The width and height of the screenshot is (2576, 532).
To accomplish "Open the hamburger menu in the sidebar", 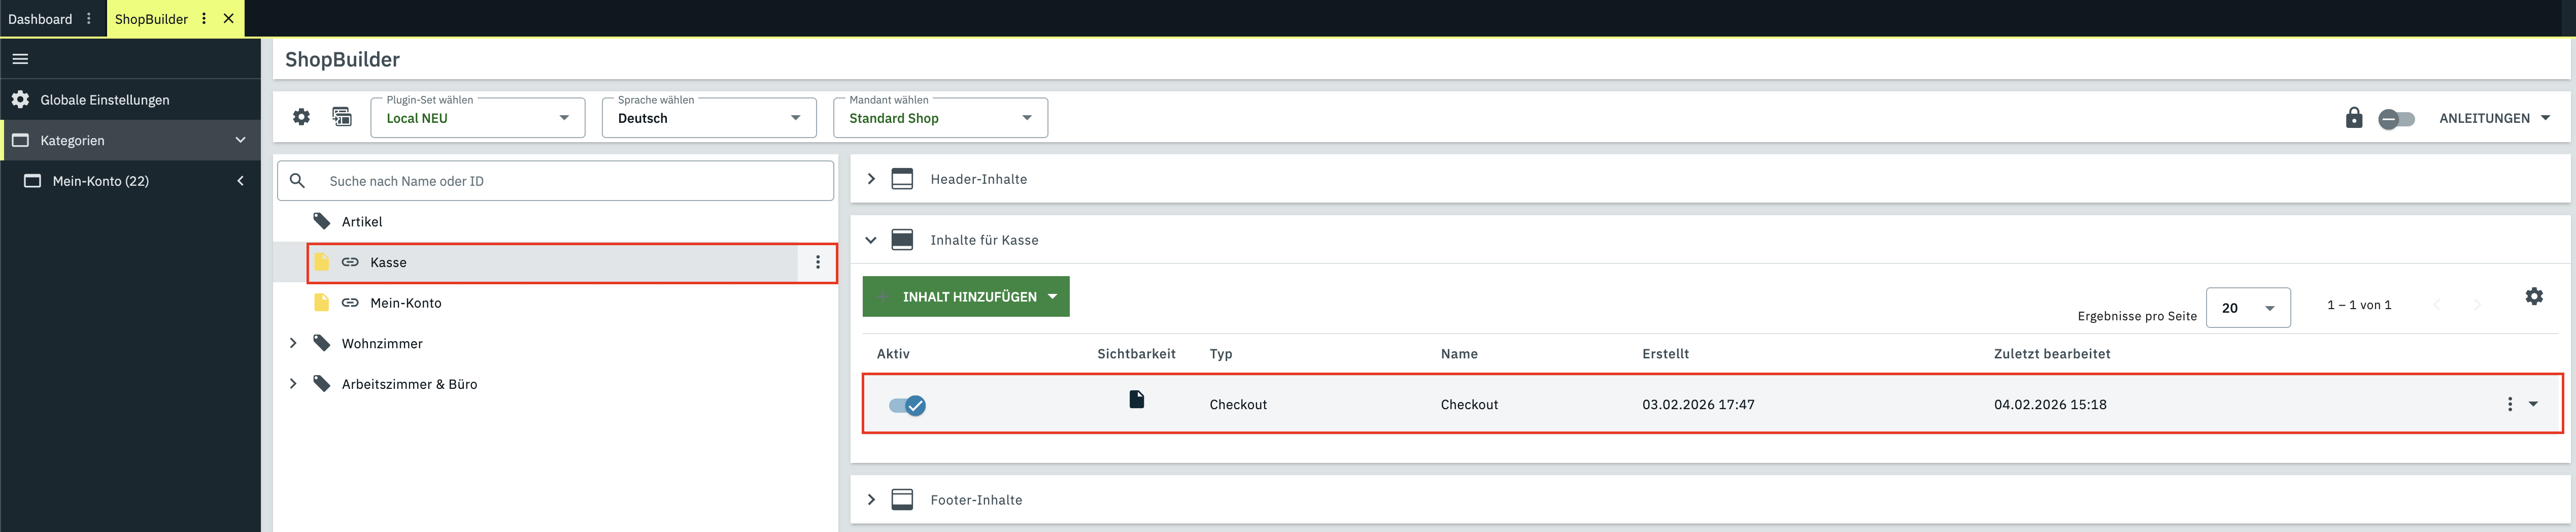I will click(x=20, y=59).
